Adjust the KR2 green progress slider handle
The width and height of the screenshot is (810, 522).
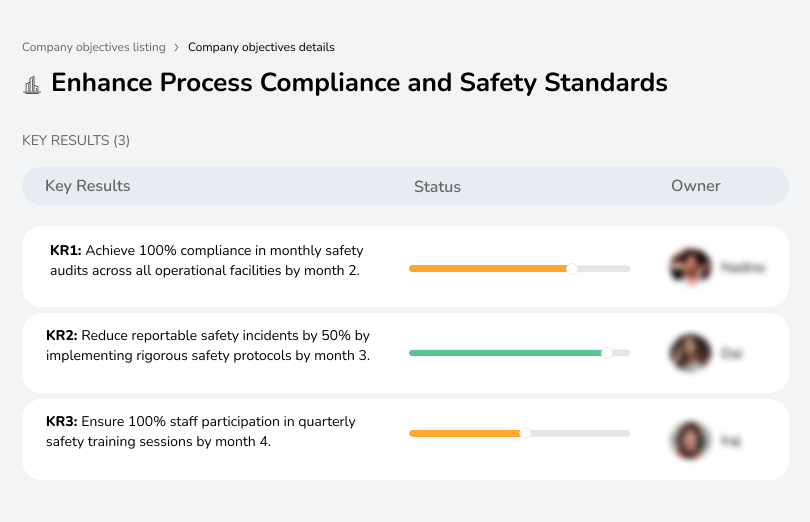click(607, 353)
